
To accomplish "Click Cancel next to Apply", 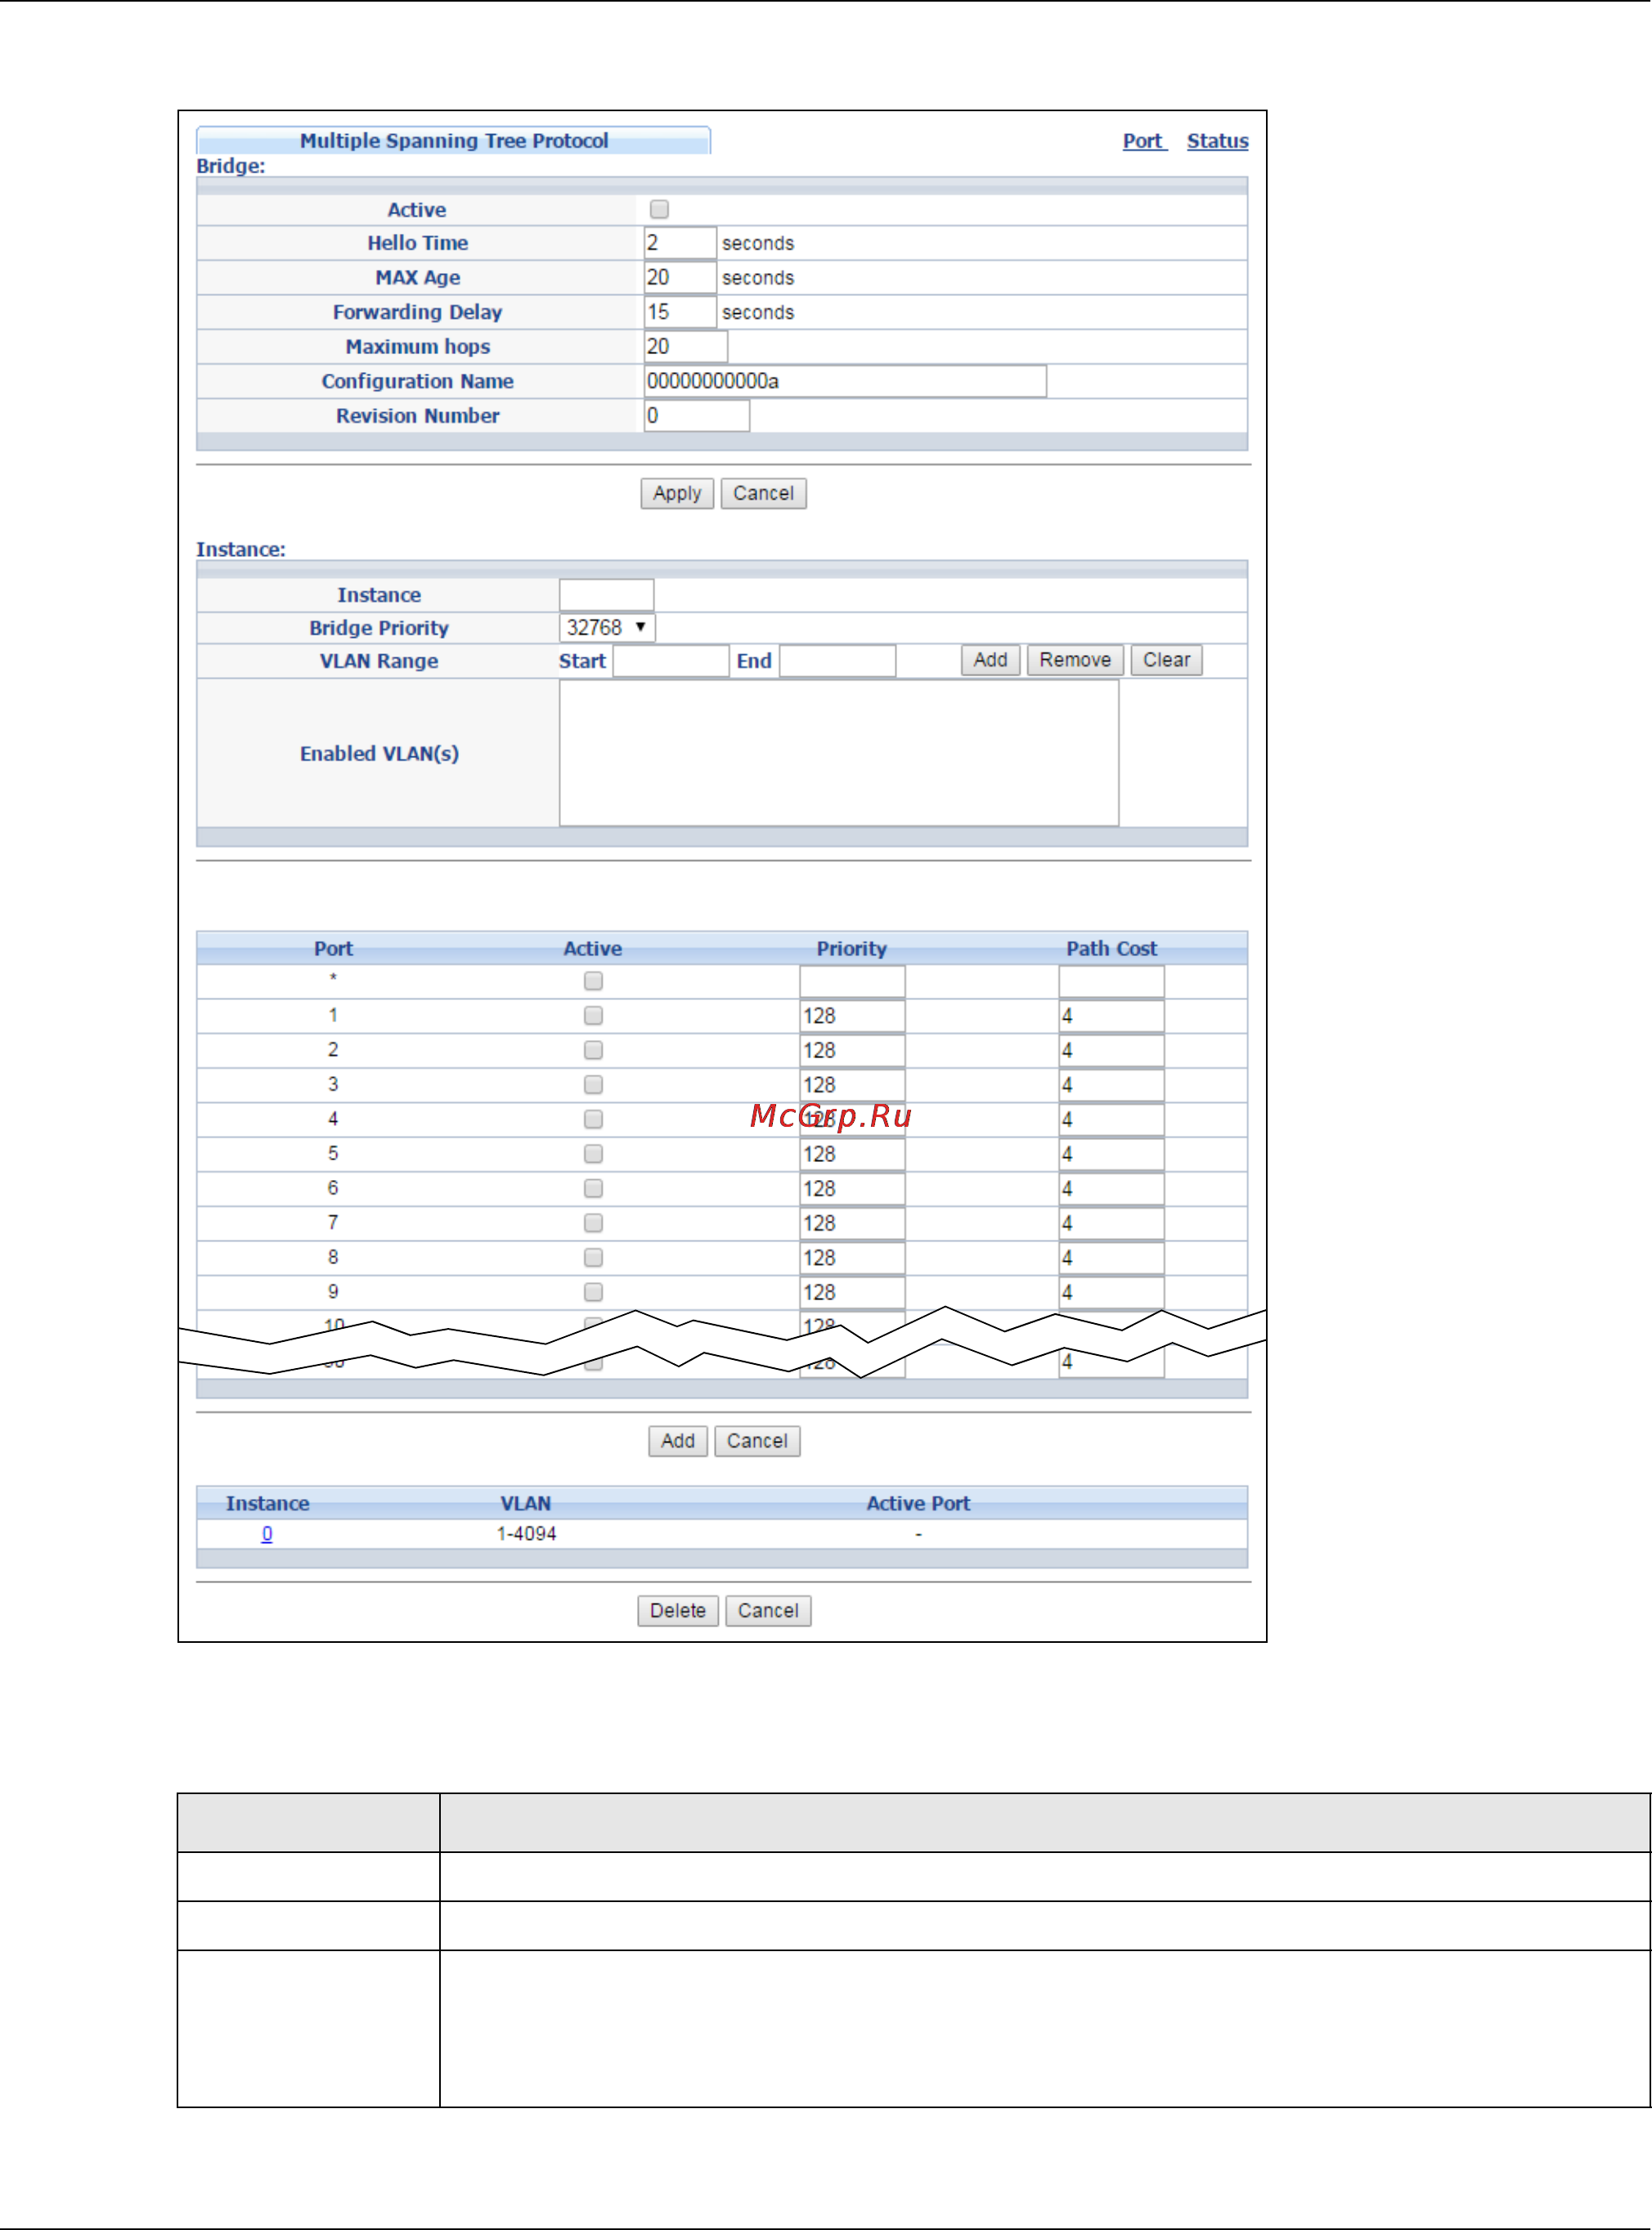I will [763, 494].
